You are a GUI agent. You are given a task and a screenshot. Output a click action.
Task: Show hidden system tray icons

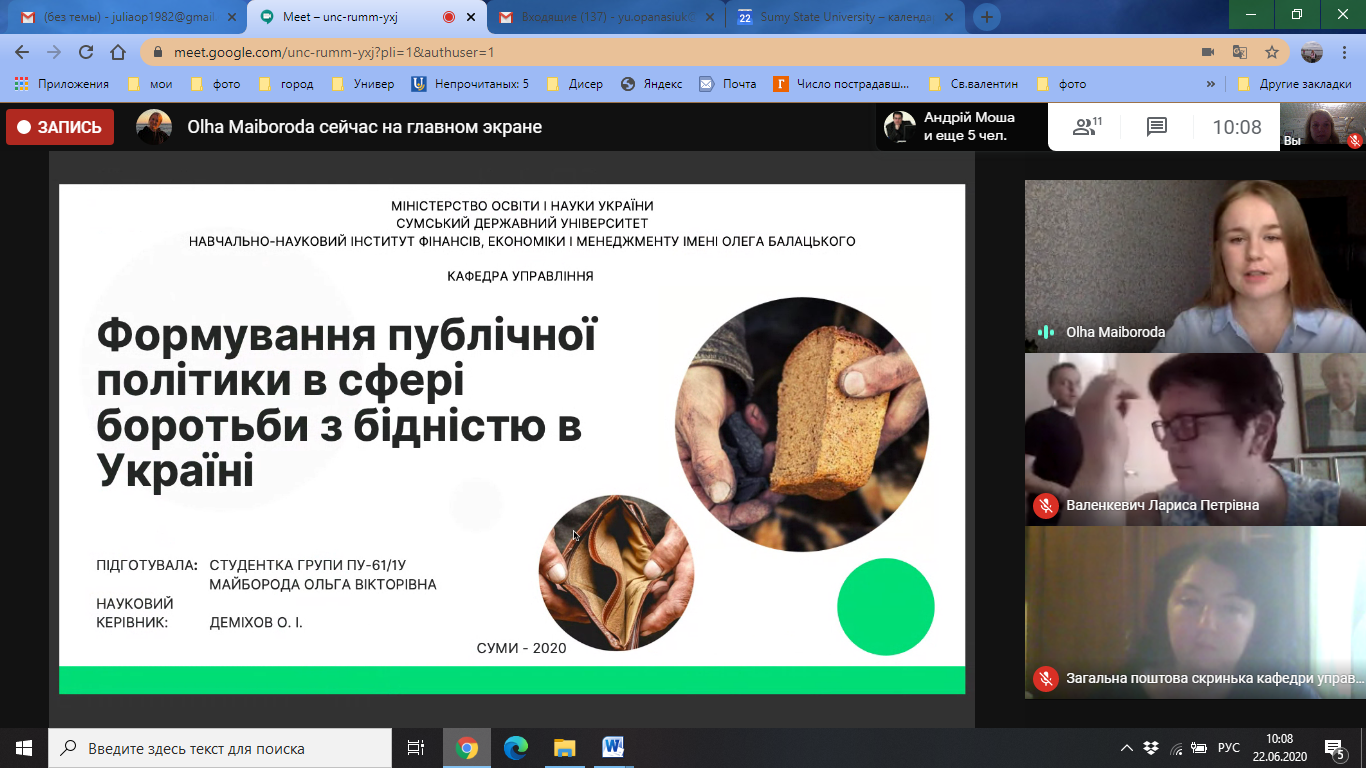click(1127, 748)
